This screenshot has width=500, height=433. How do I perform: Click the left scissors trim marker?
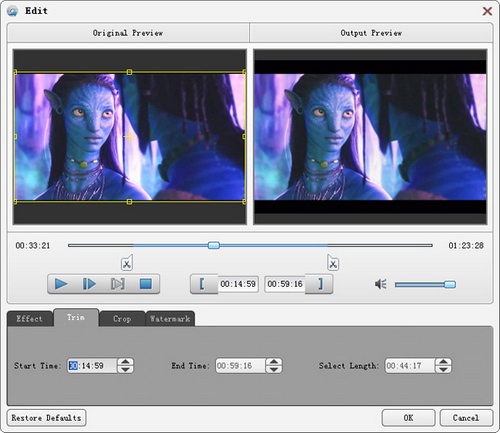pos(127,263)
